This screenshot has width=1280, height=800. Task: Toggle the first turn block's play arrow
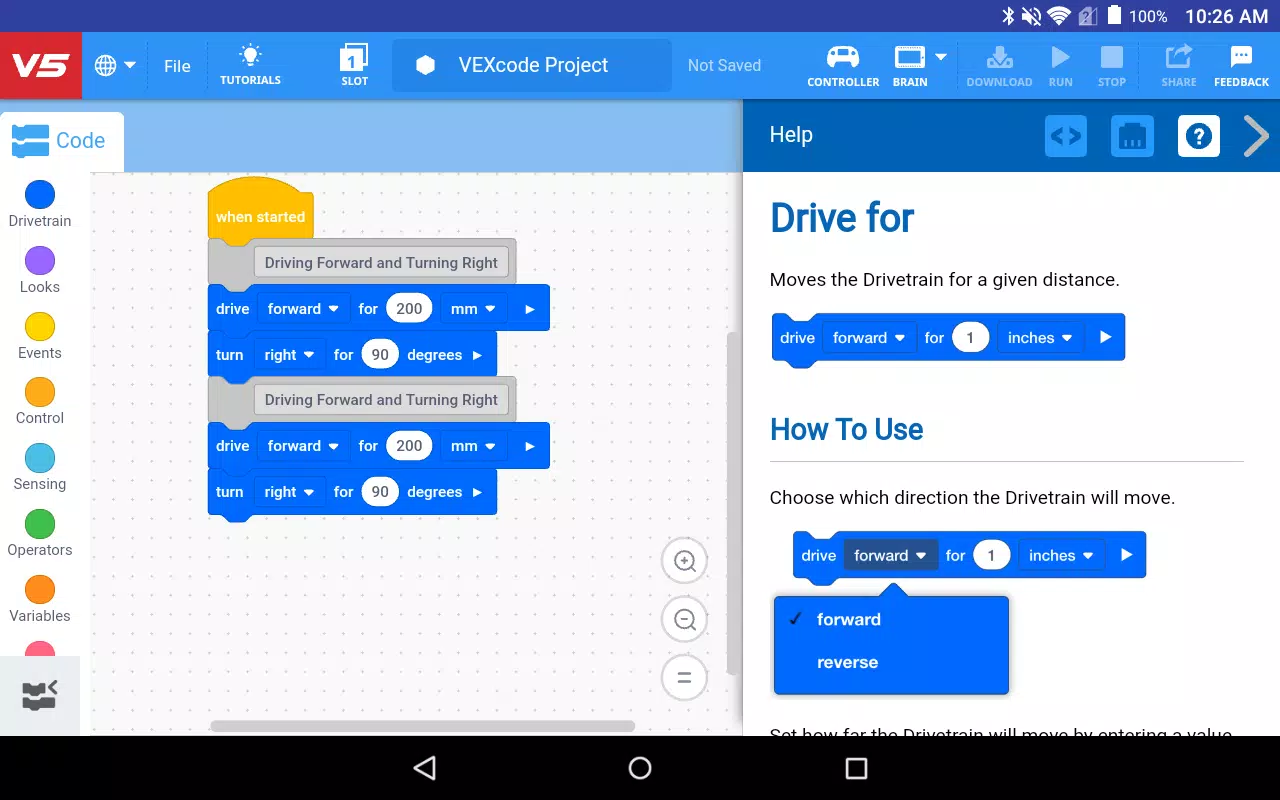coord(477,355)
